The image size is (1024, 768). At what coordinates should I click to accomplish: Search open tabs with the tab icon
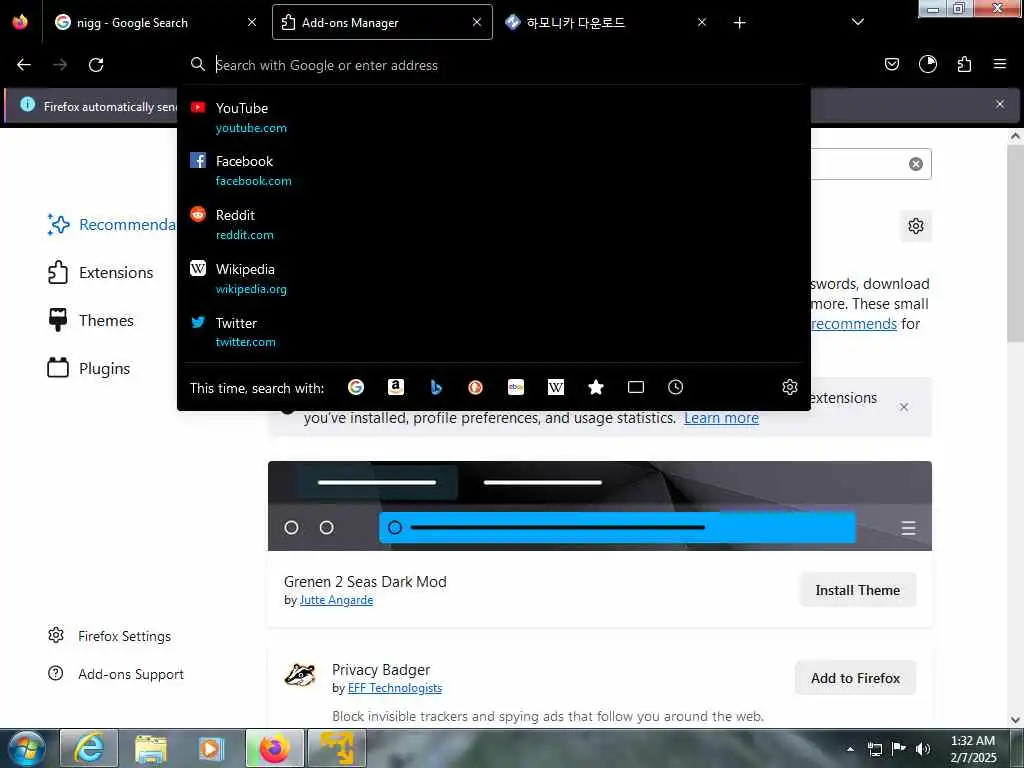(x=635, y=387)
